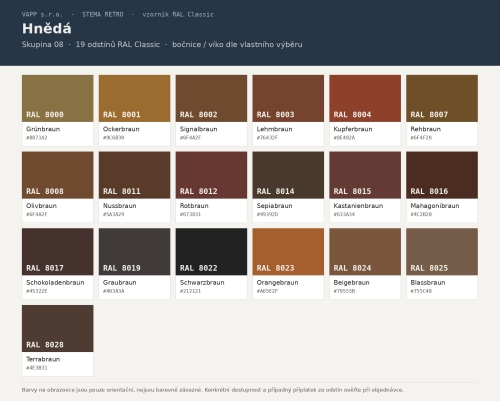Choose the RAL 8014 Sepiabraun color
This screenshot has width=500, height=401.
[288, 187]
